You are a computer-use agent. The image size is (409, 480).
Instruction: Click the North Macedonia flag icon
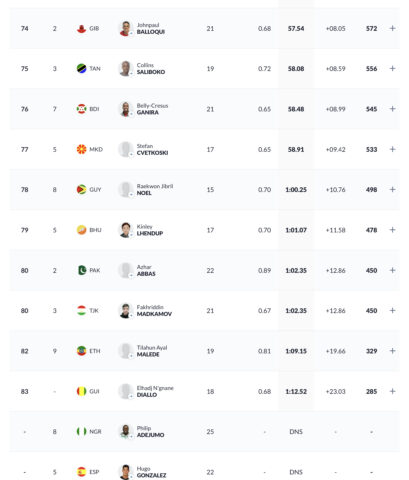(x=82, y=149)
